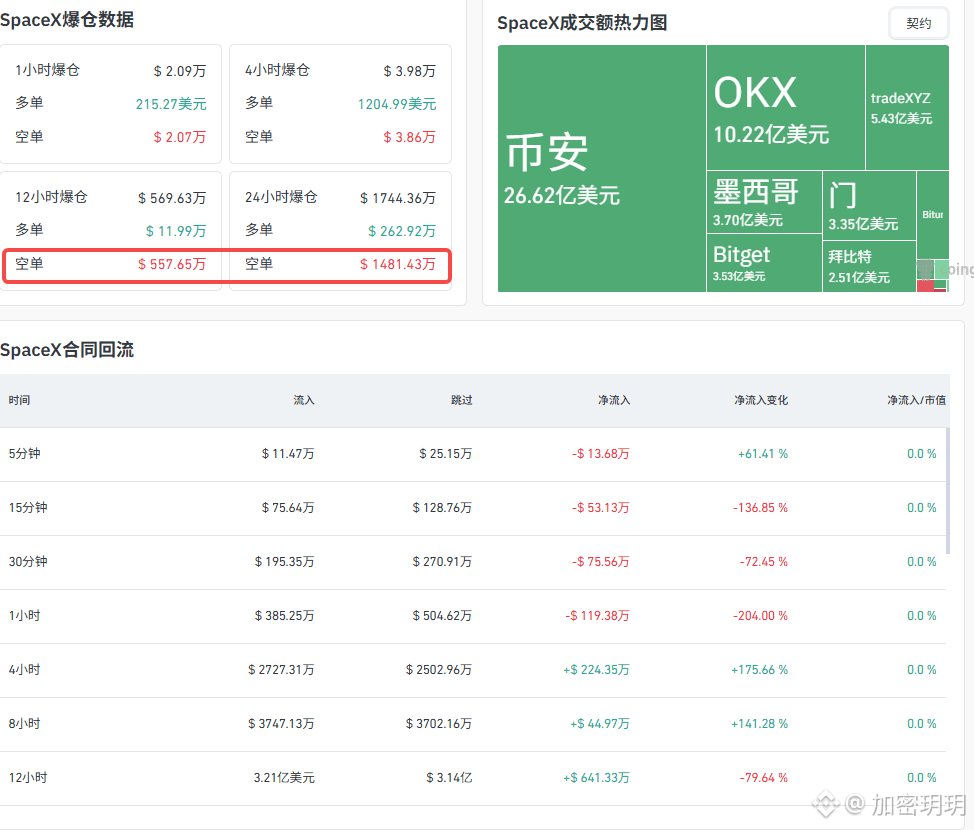
Task: Select the 15分钟 row label
Action: click(28, 508)
